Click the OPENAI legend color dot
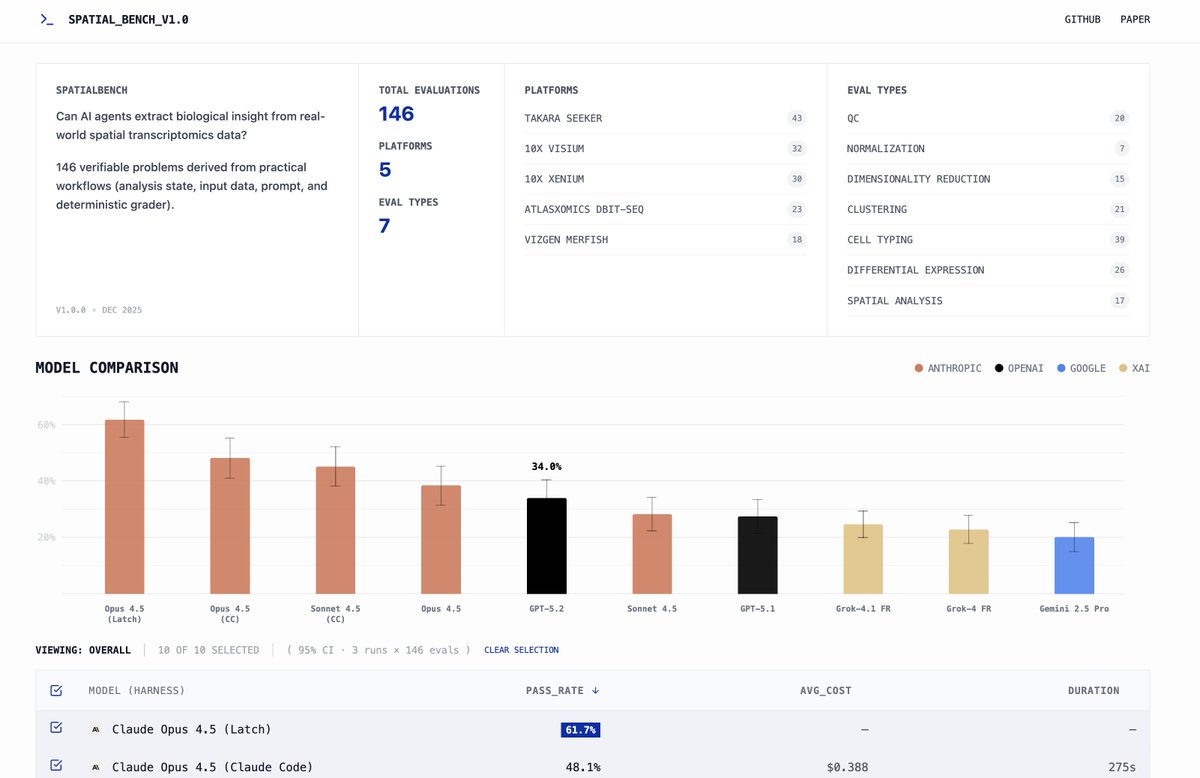 [x=999, y=369]
